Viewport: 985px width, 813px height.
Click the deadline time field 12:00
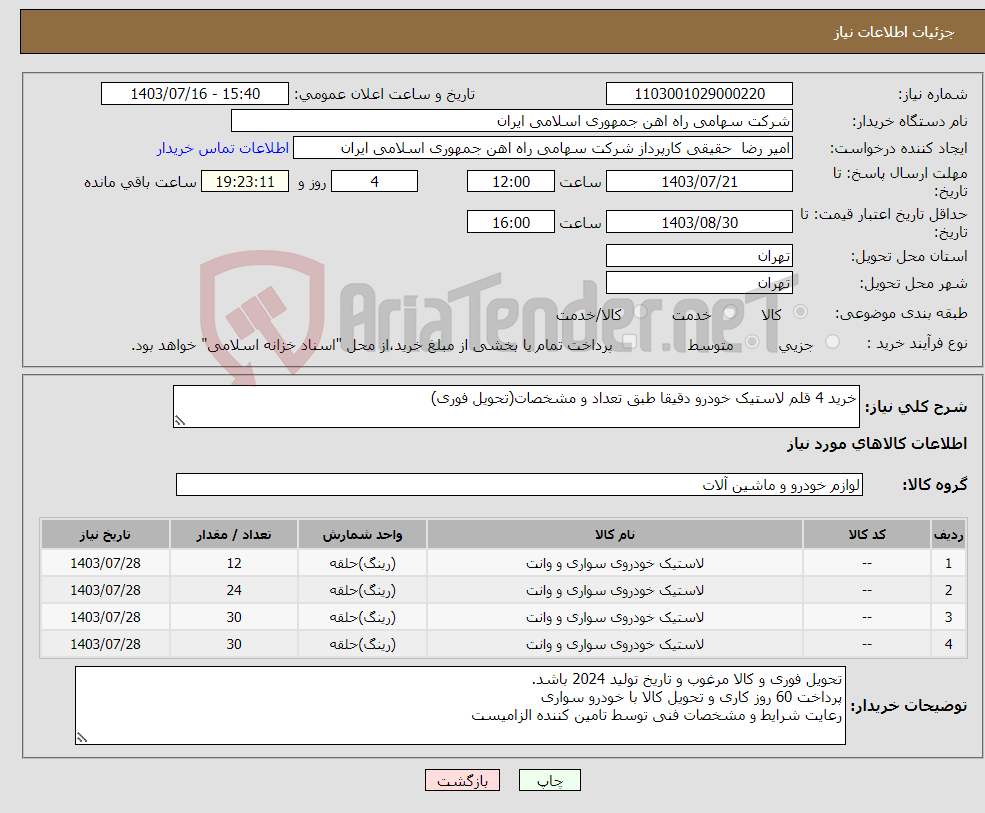511,182
